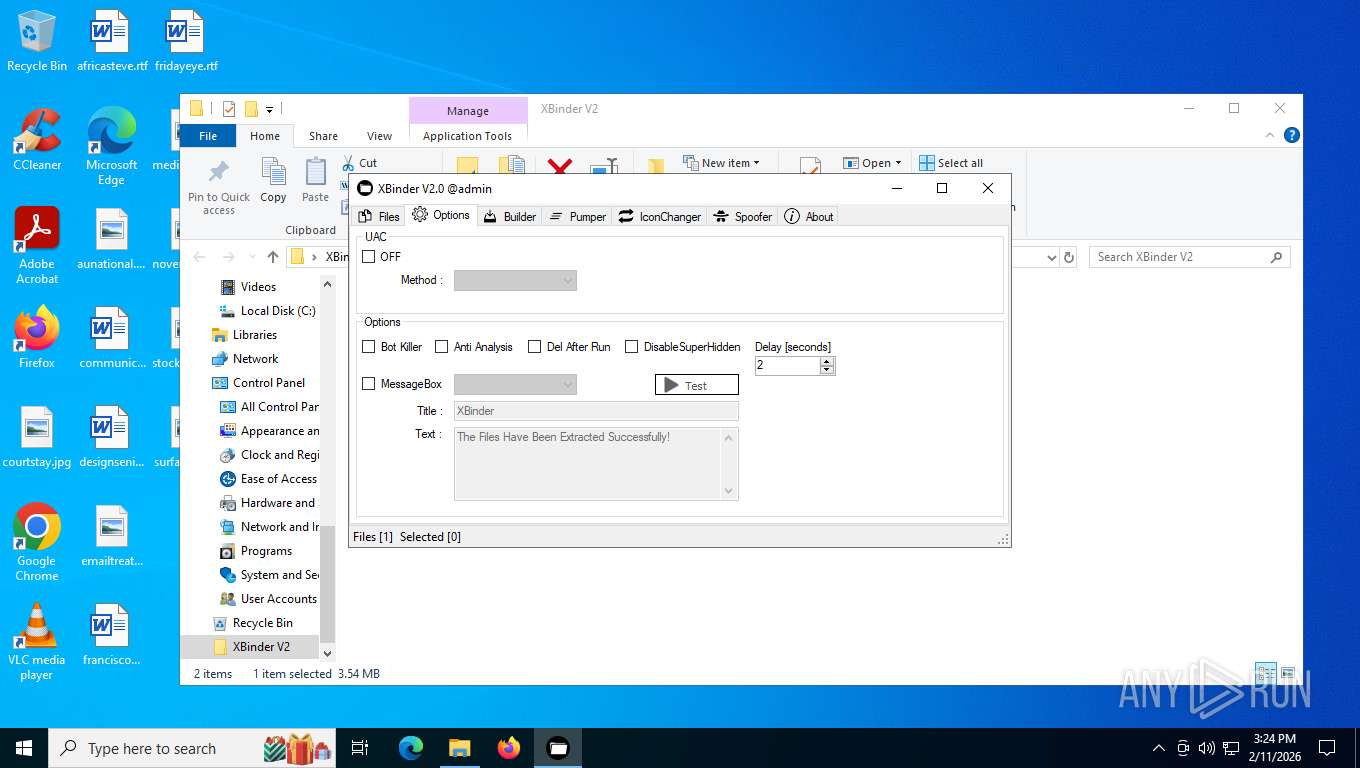This screenshot has width=1360, height=768.
Task: Select User Accounts tree item
Action: (278, 599)
